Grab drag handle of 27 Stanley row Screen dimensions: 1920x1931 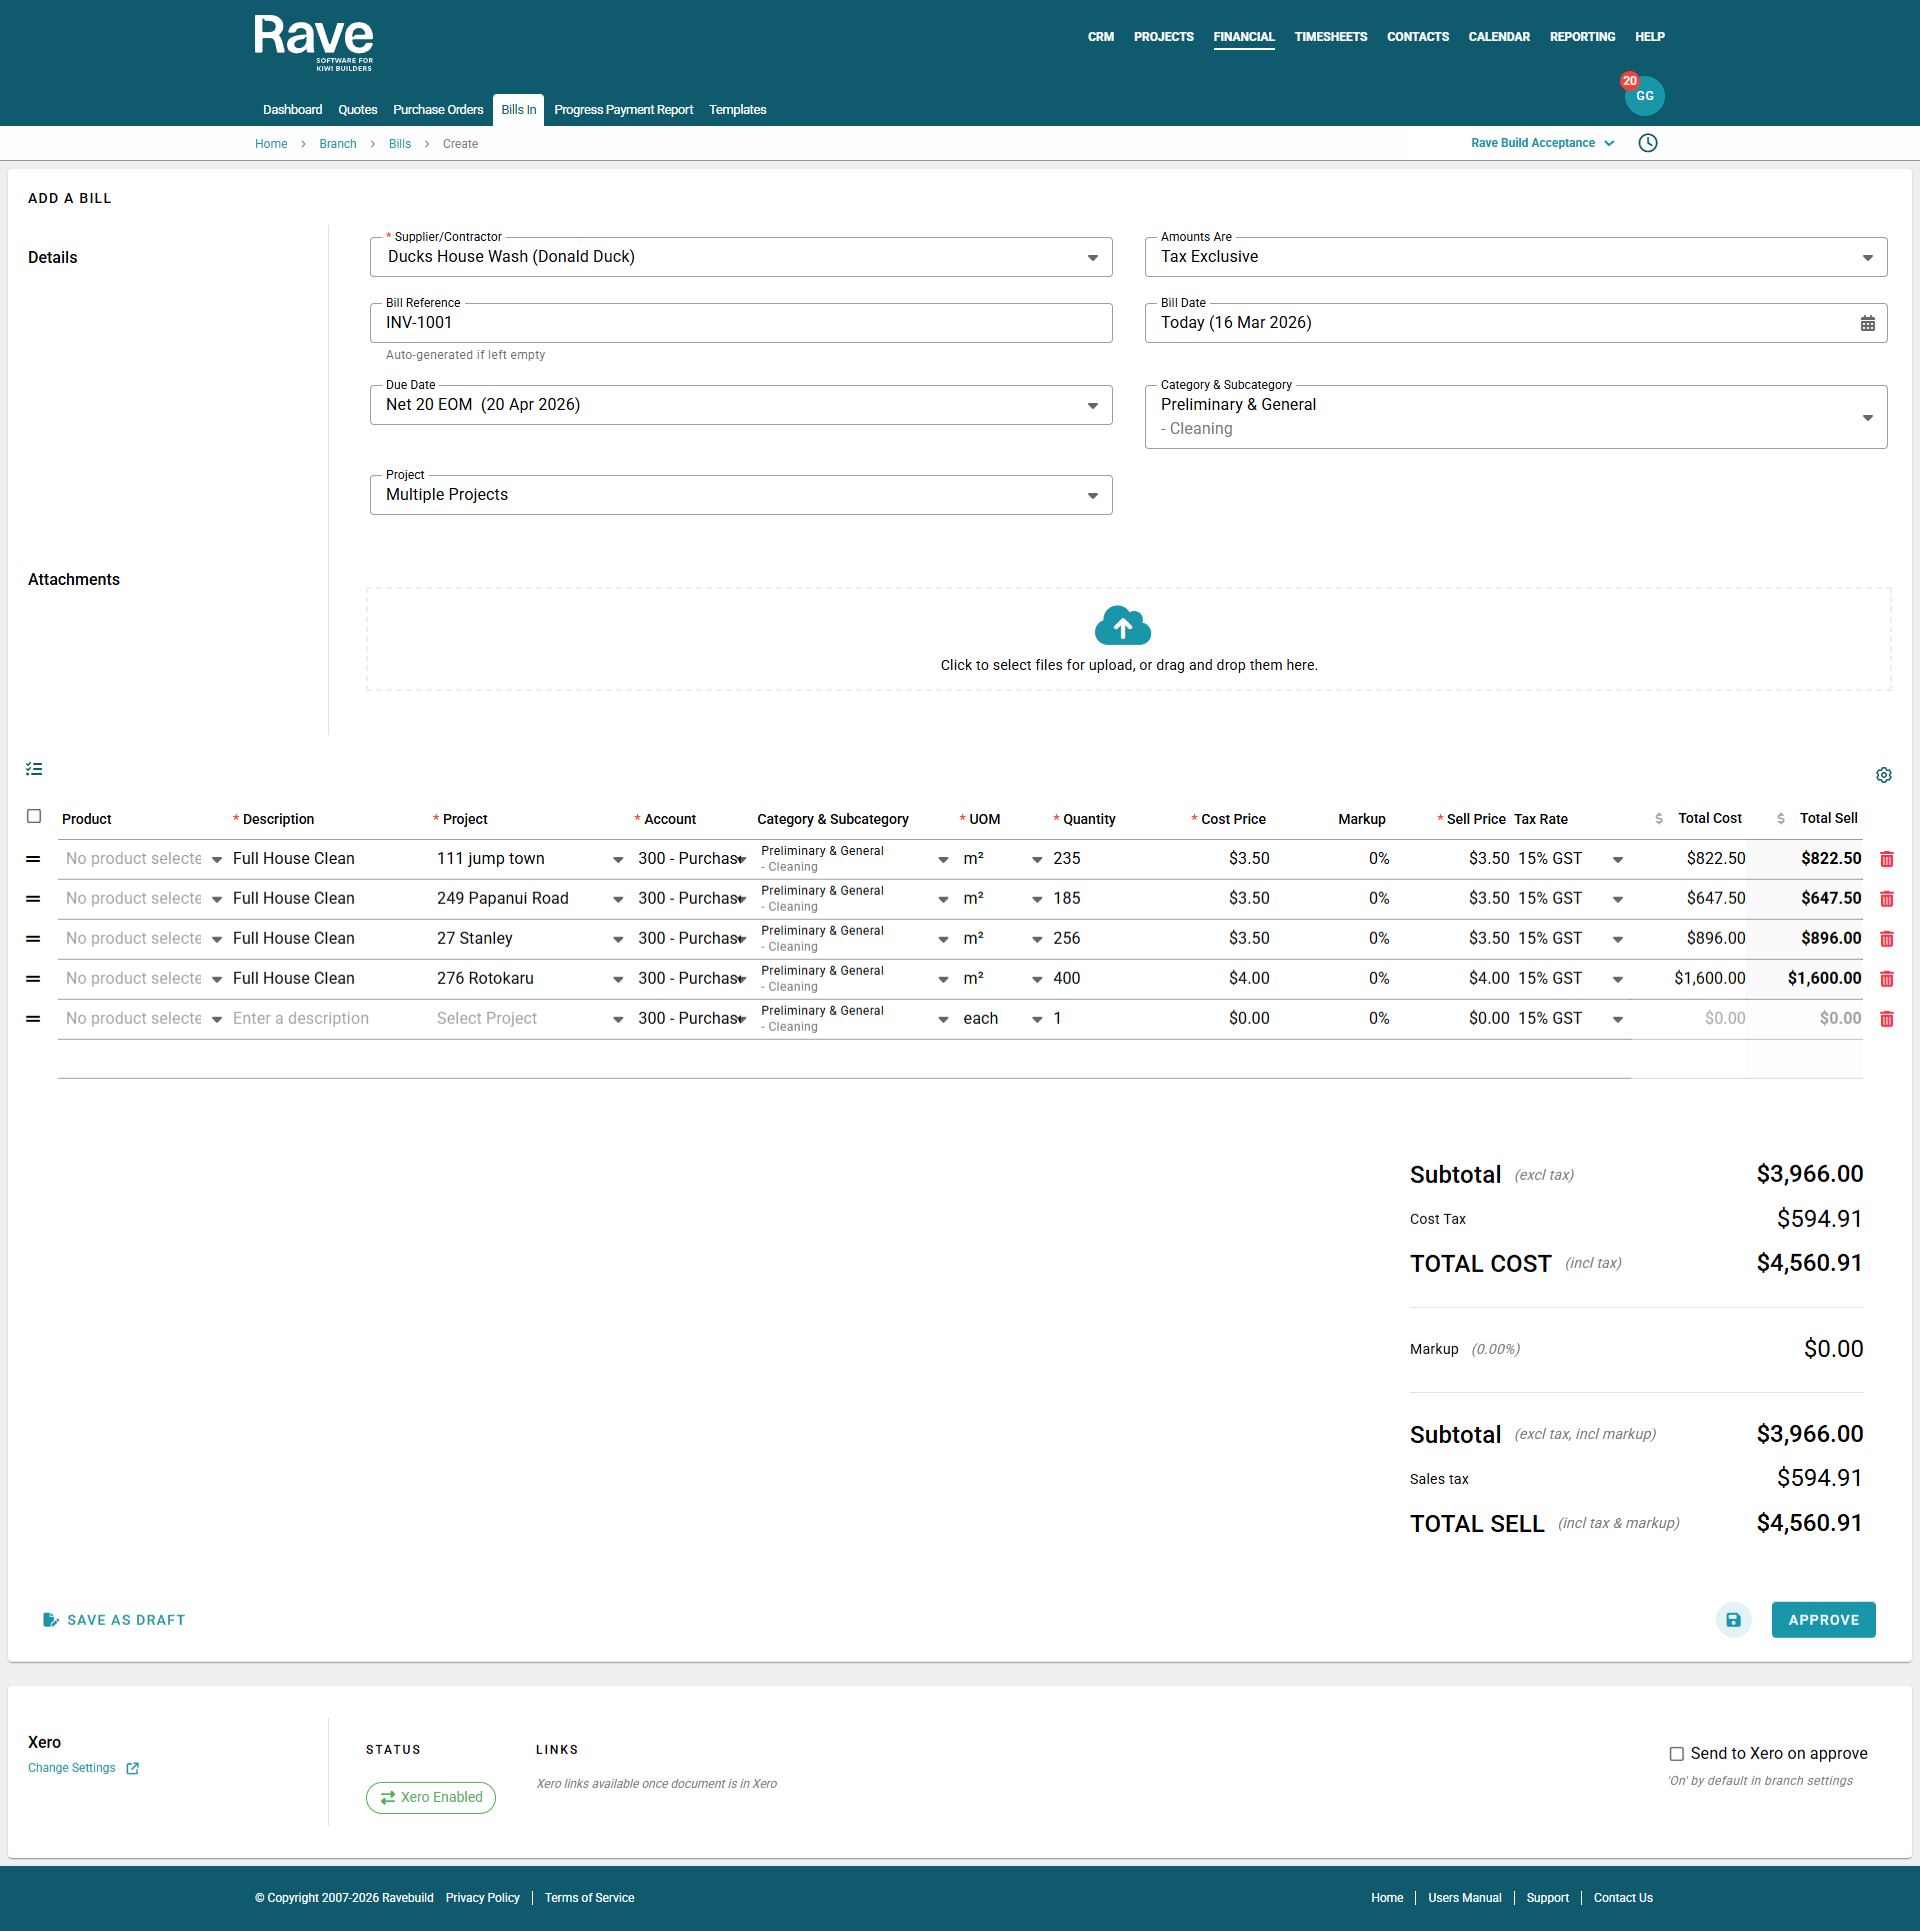click(x=33, y=939)
